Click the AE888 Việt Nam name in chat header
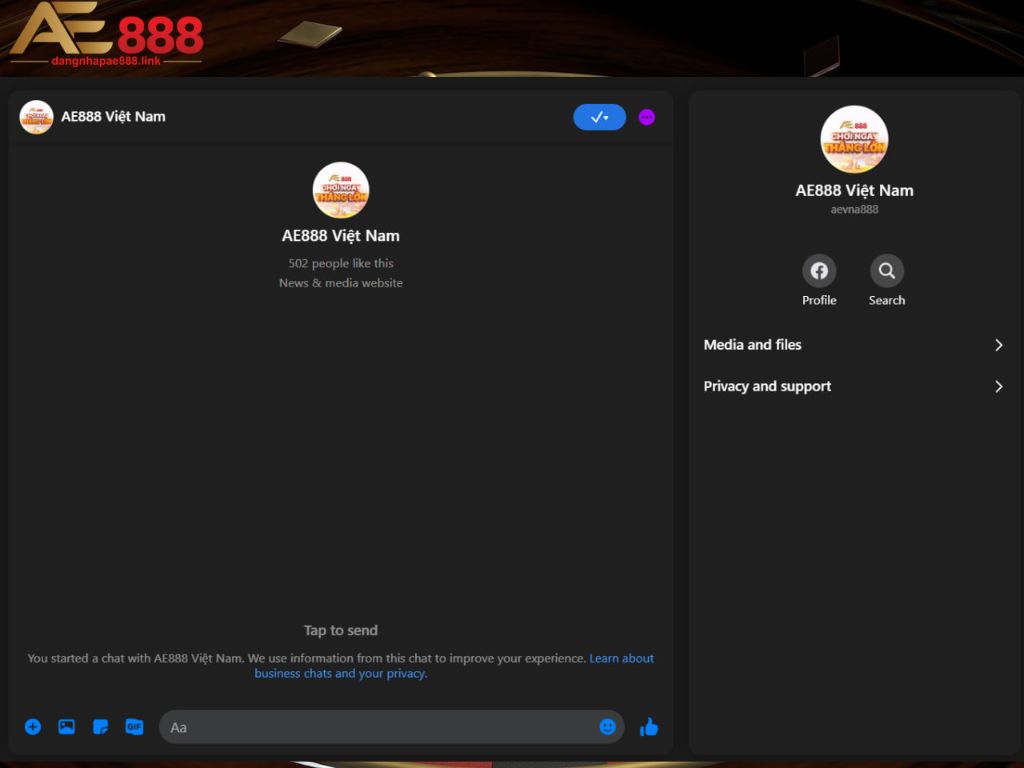 (113, 116)
